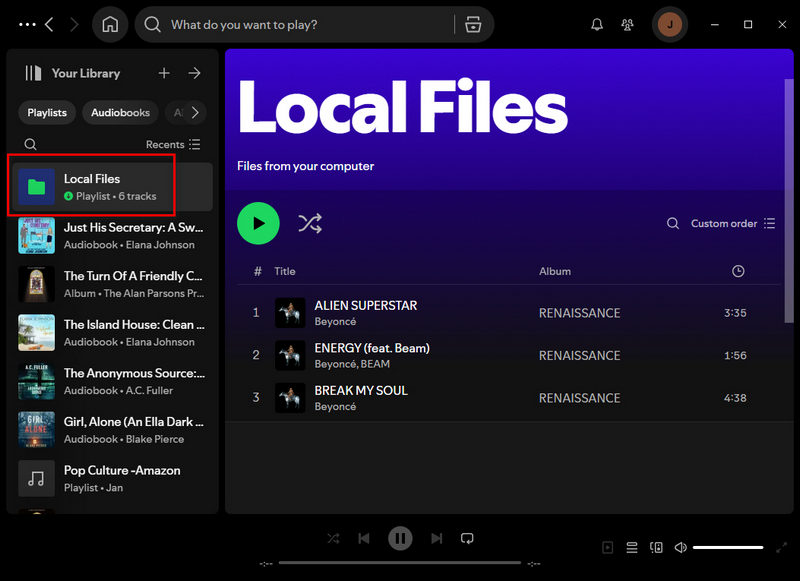
Task: Open notifications bell
Action: click(597, 24)
